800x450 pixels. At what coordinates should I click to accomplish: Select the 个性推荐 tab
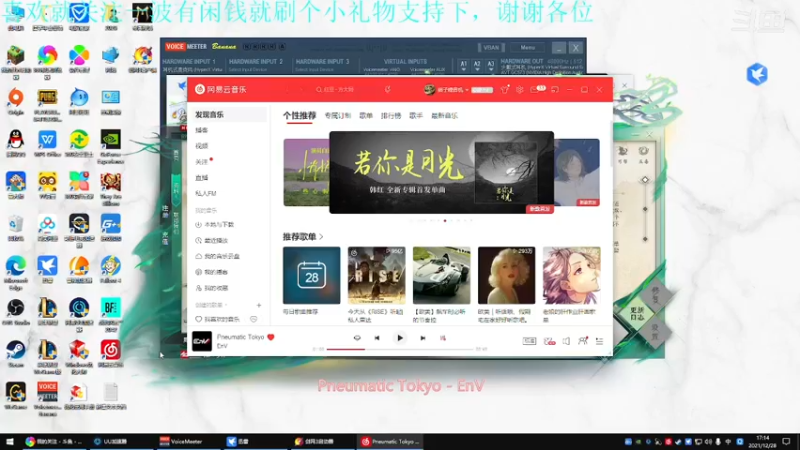299,115
